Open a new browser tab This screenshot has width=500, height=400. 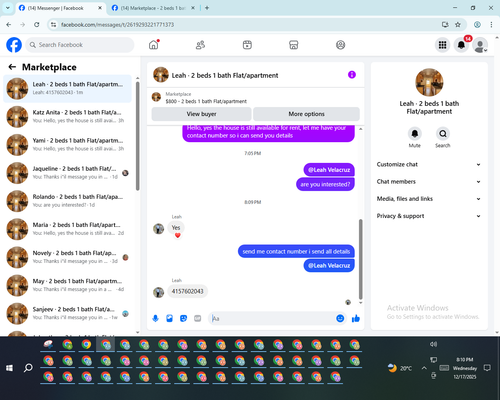pyautogui.click(x=207, y=8)
